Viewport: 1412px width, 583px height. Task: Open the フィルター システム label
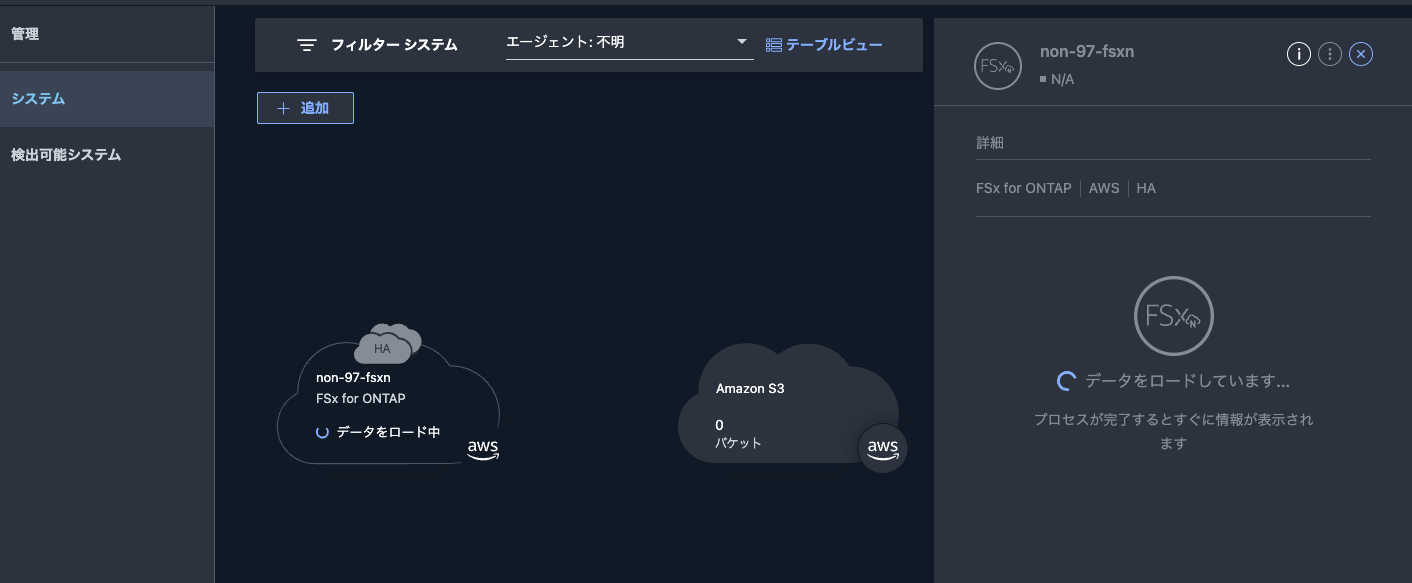[x=394, y=45]
